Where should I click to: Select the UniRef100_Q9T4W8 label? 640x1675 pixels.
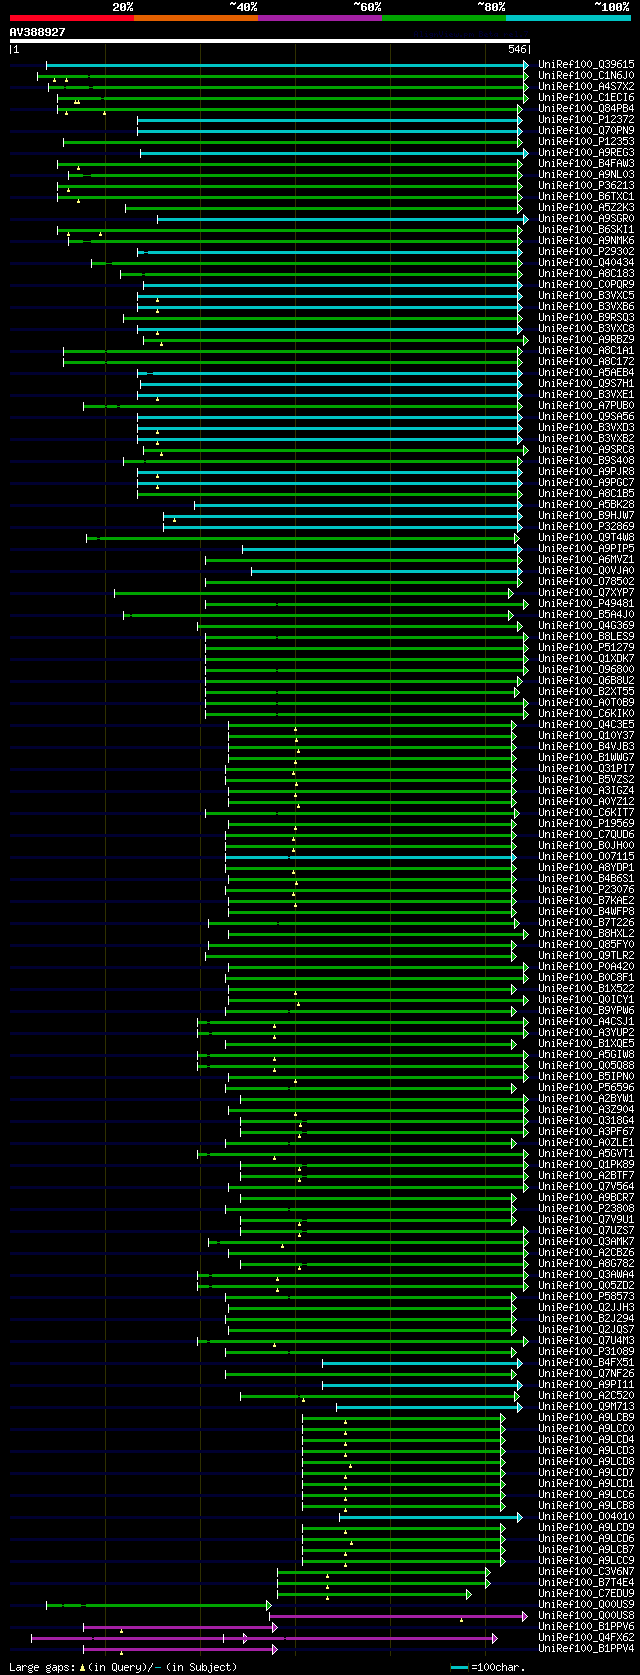(586, 537)
